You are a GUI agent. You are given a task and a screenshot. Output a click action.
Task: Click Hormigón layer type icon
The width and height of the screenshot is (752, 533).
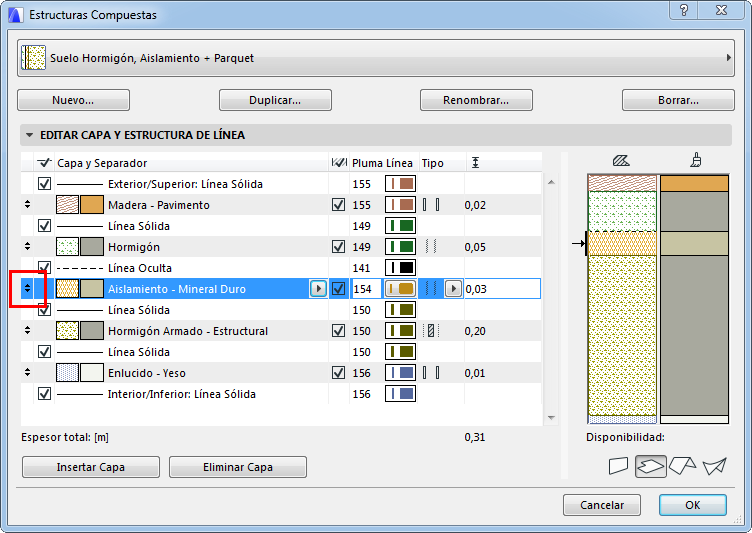(431, 247)
